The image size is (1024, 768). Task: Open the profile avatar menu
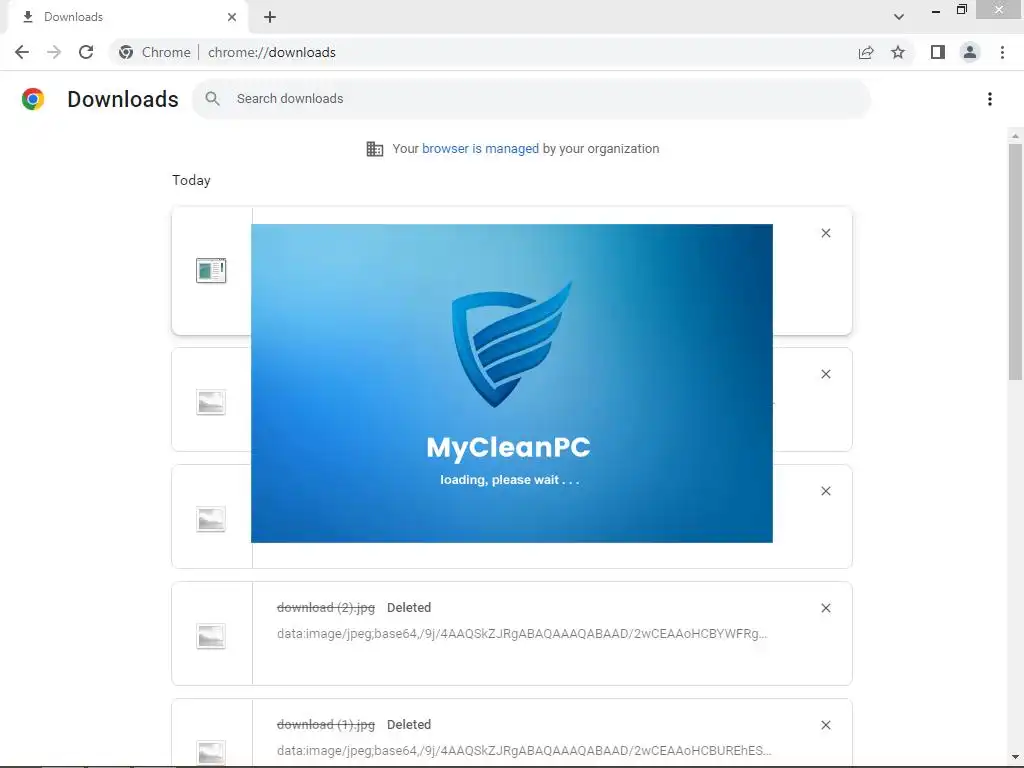coord(970,52)
